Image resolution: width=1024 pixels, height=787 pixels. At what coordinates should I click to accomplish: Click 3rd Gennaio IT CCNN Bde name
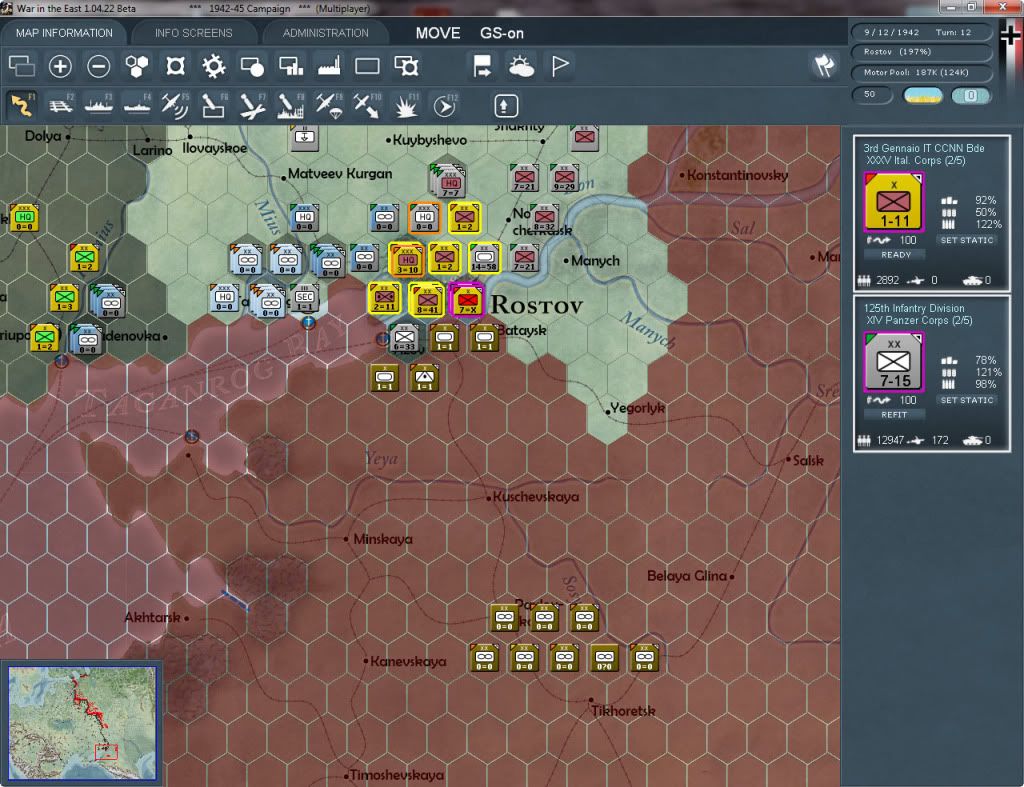pos(923,148)
